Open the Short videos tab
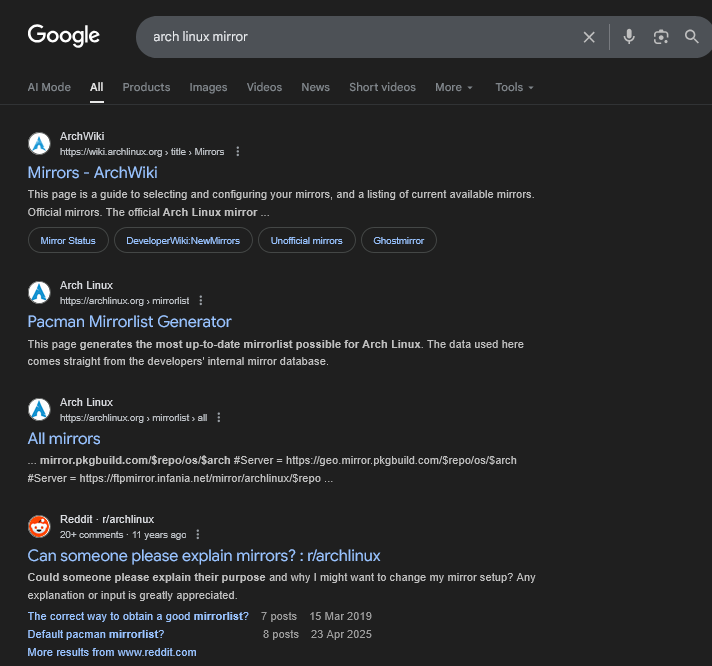This screenshot has width=712, height=666. pos(382,87)
